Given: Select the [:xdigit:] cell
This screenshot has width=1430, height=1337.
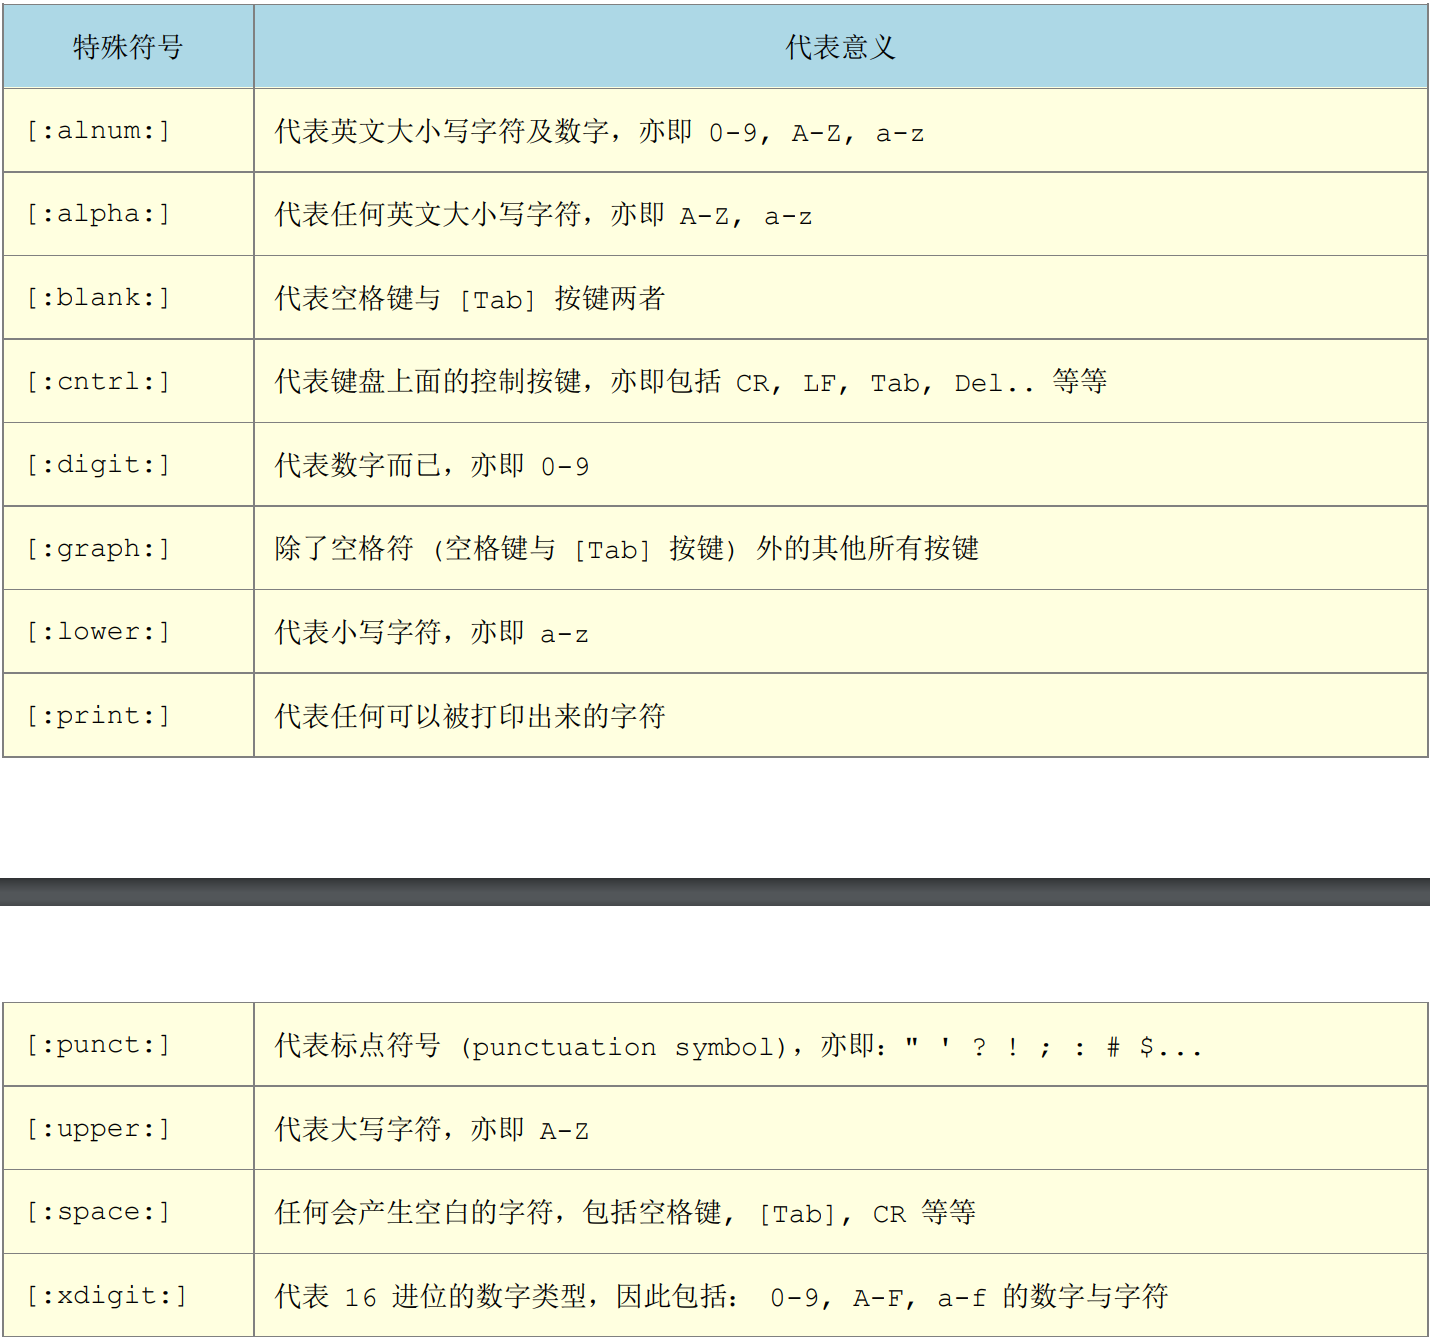Looking at the screenshot, I should coord(128,1295).
